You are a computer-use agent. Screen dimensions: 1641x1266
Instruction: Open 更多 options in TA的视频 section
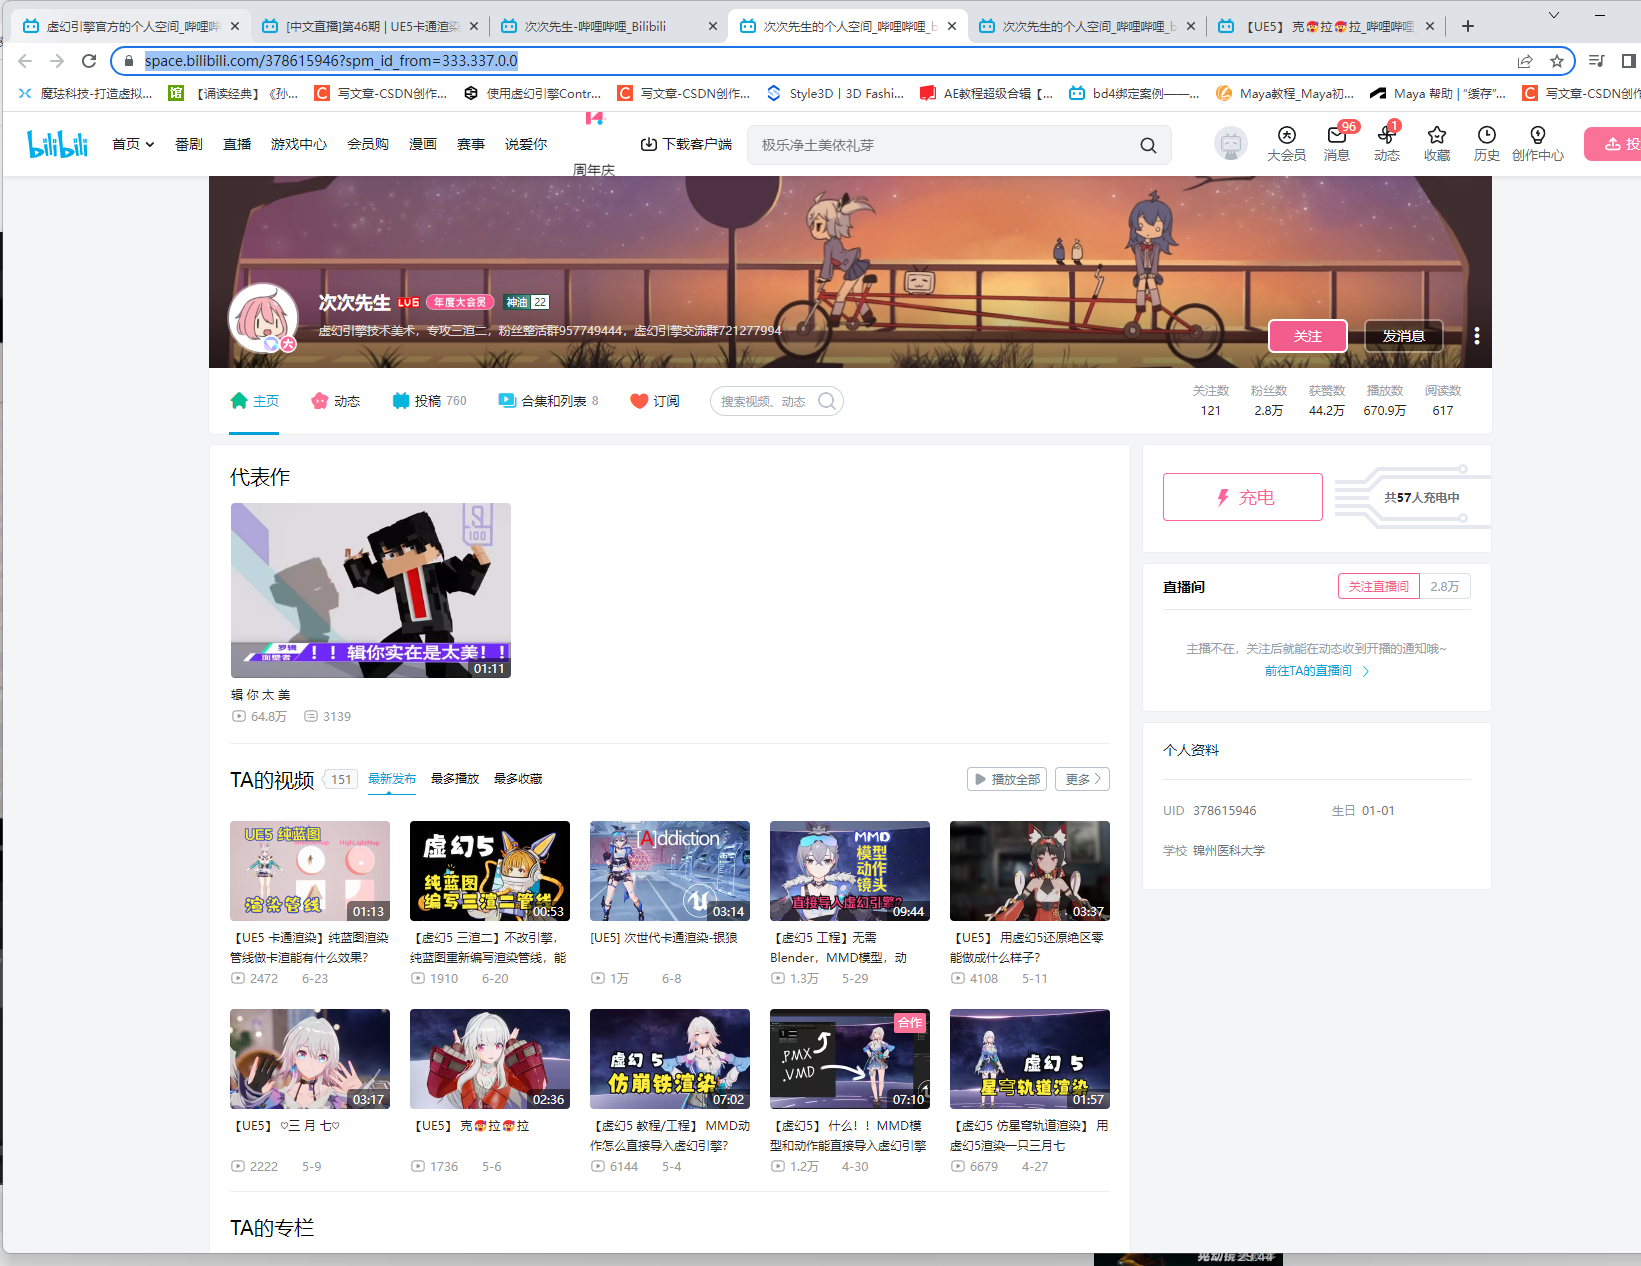point(1081,778)
